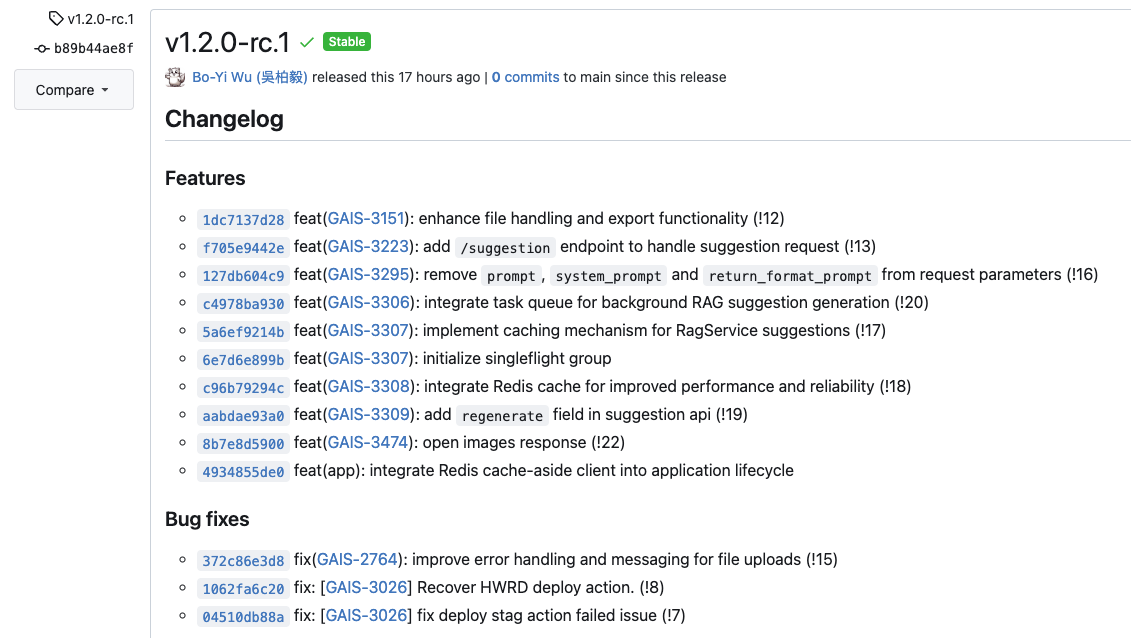Click the green checkmark status icon
Screen dimensions: 1131x638
tap(307, 42)
